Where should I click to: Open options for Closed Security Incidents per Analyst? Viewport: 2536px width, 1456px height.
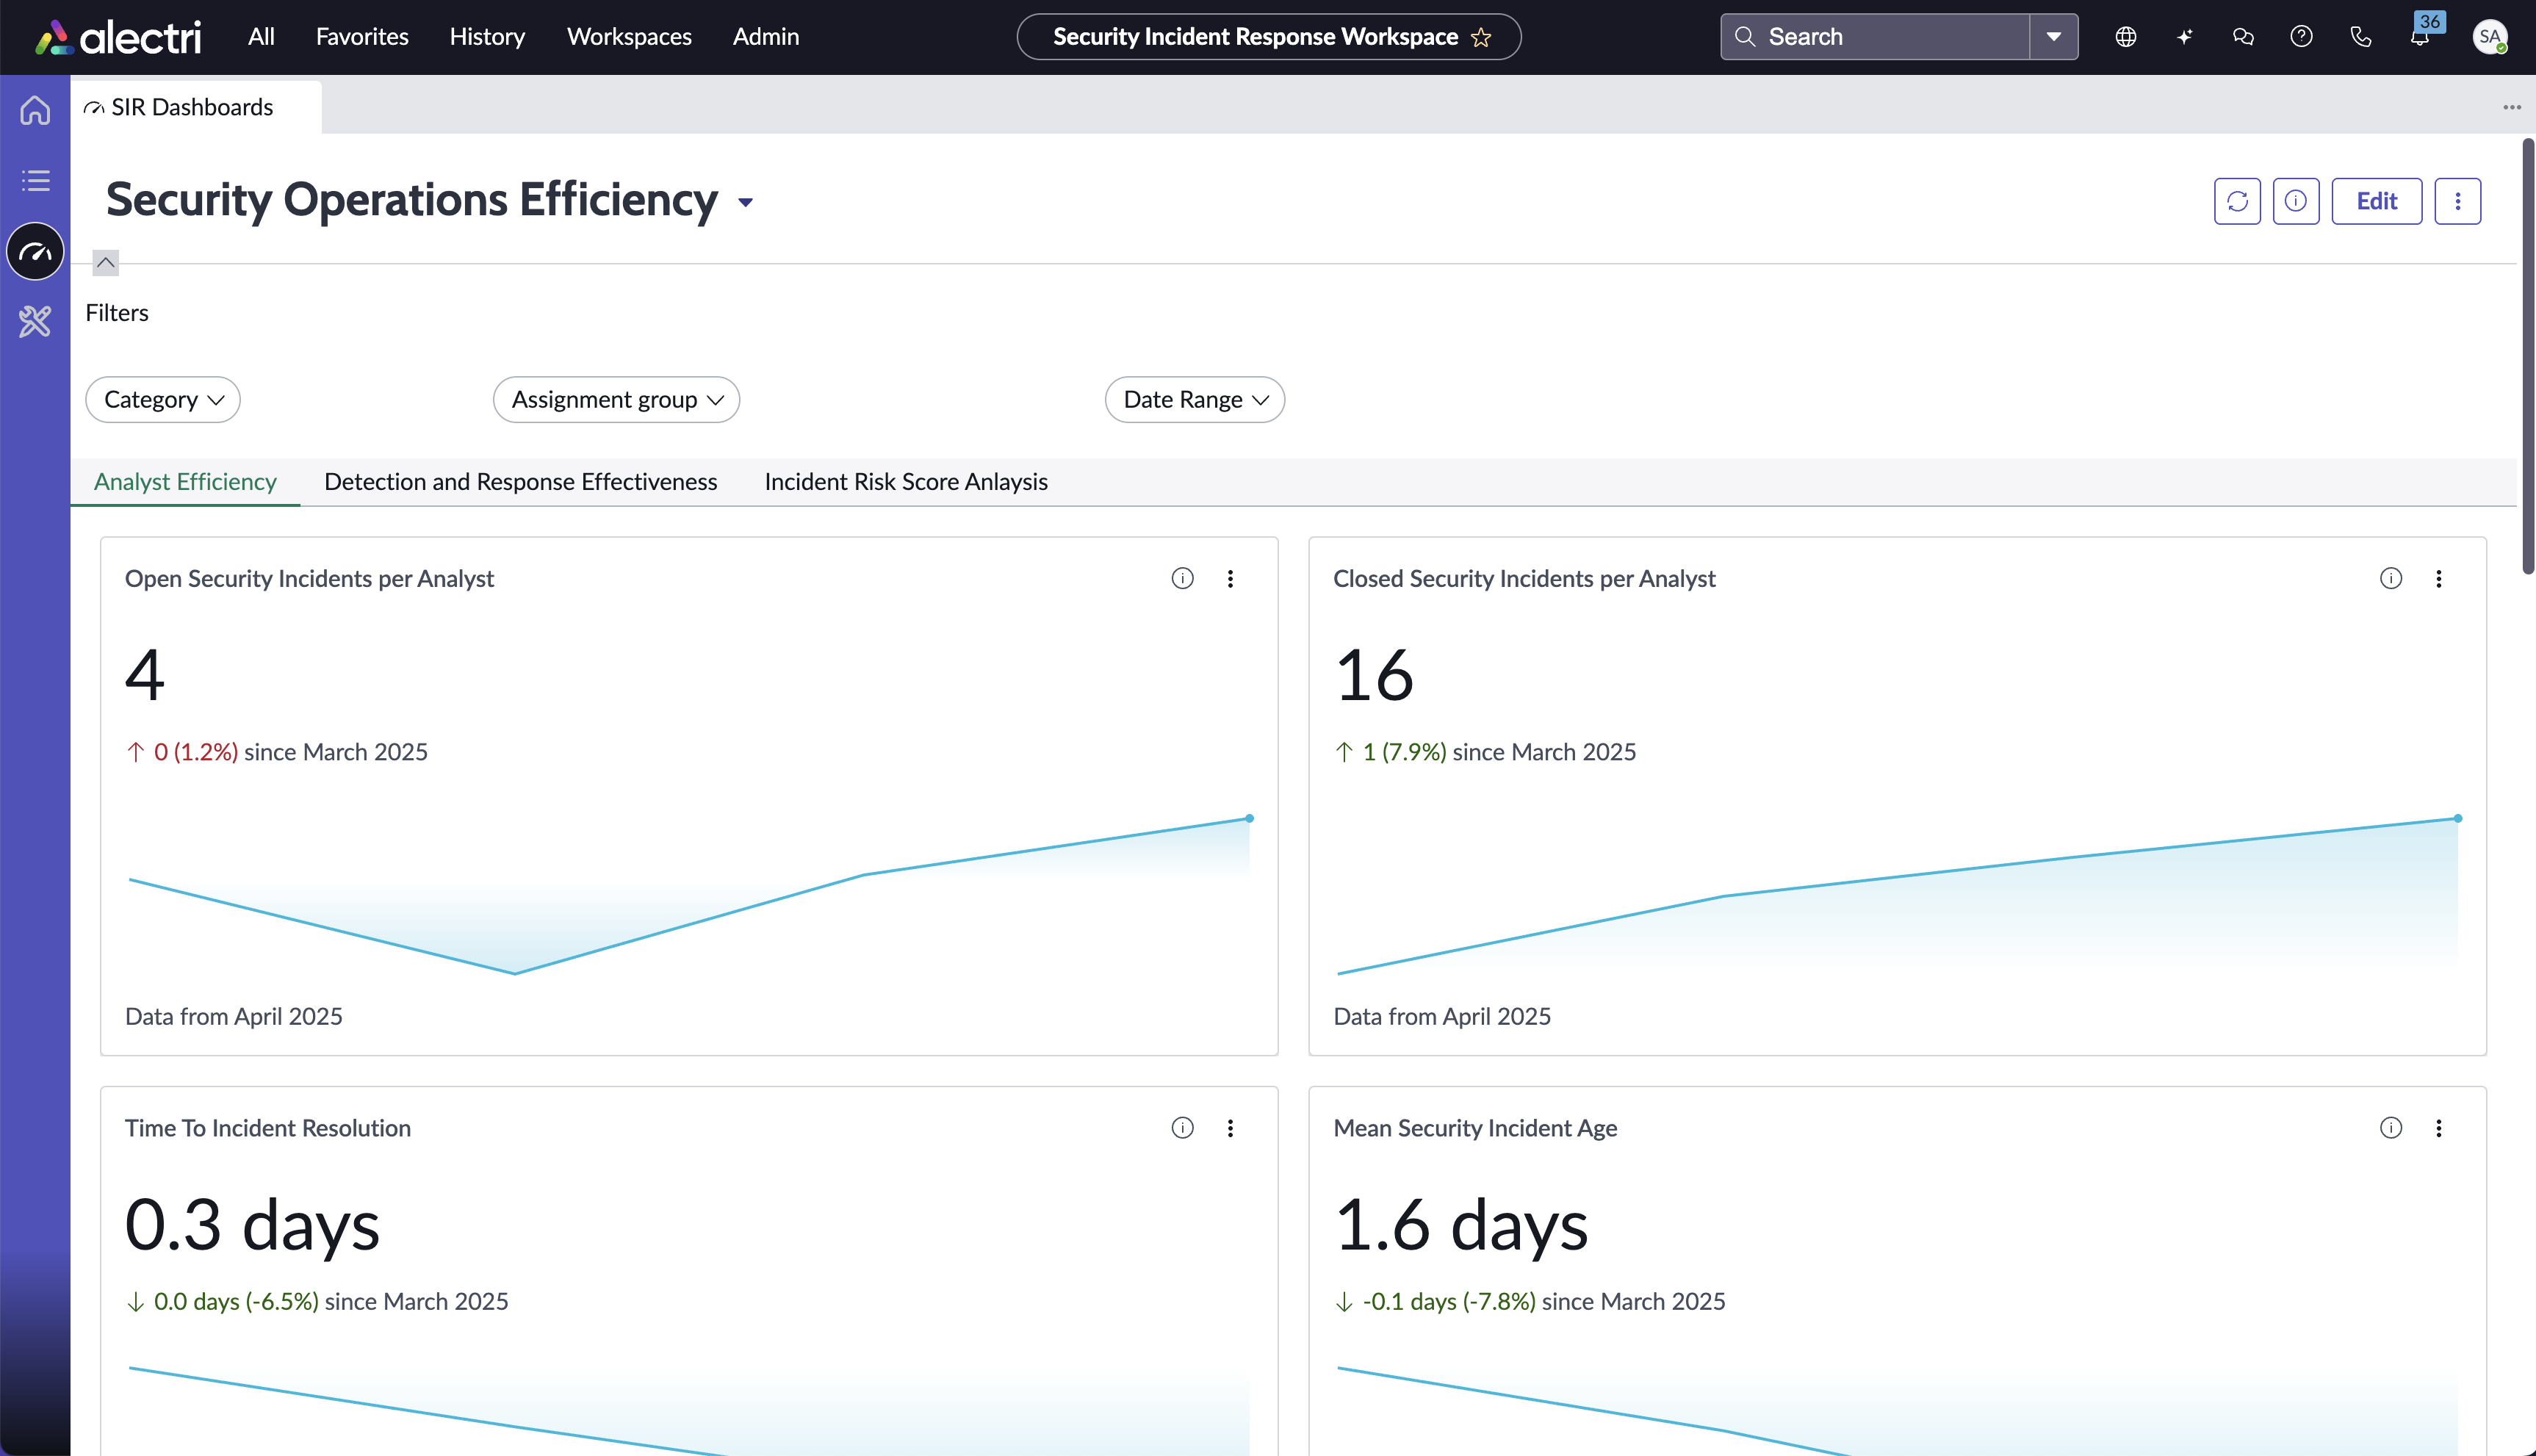click(2439, 578)
